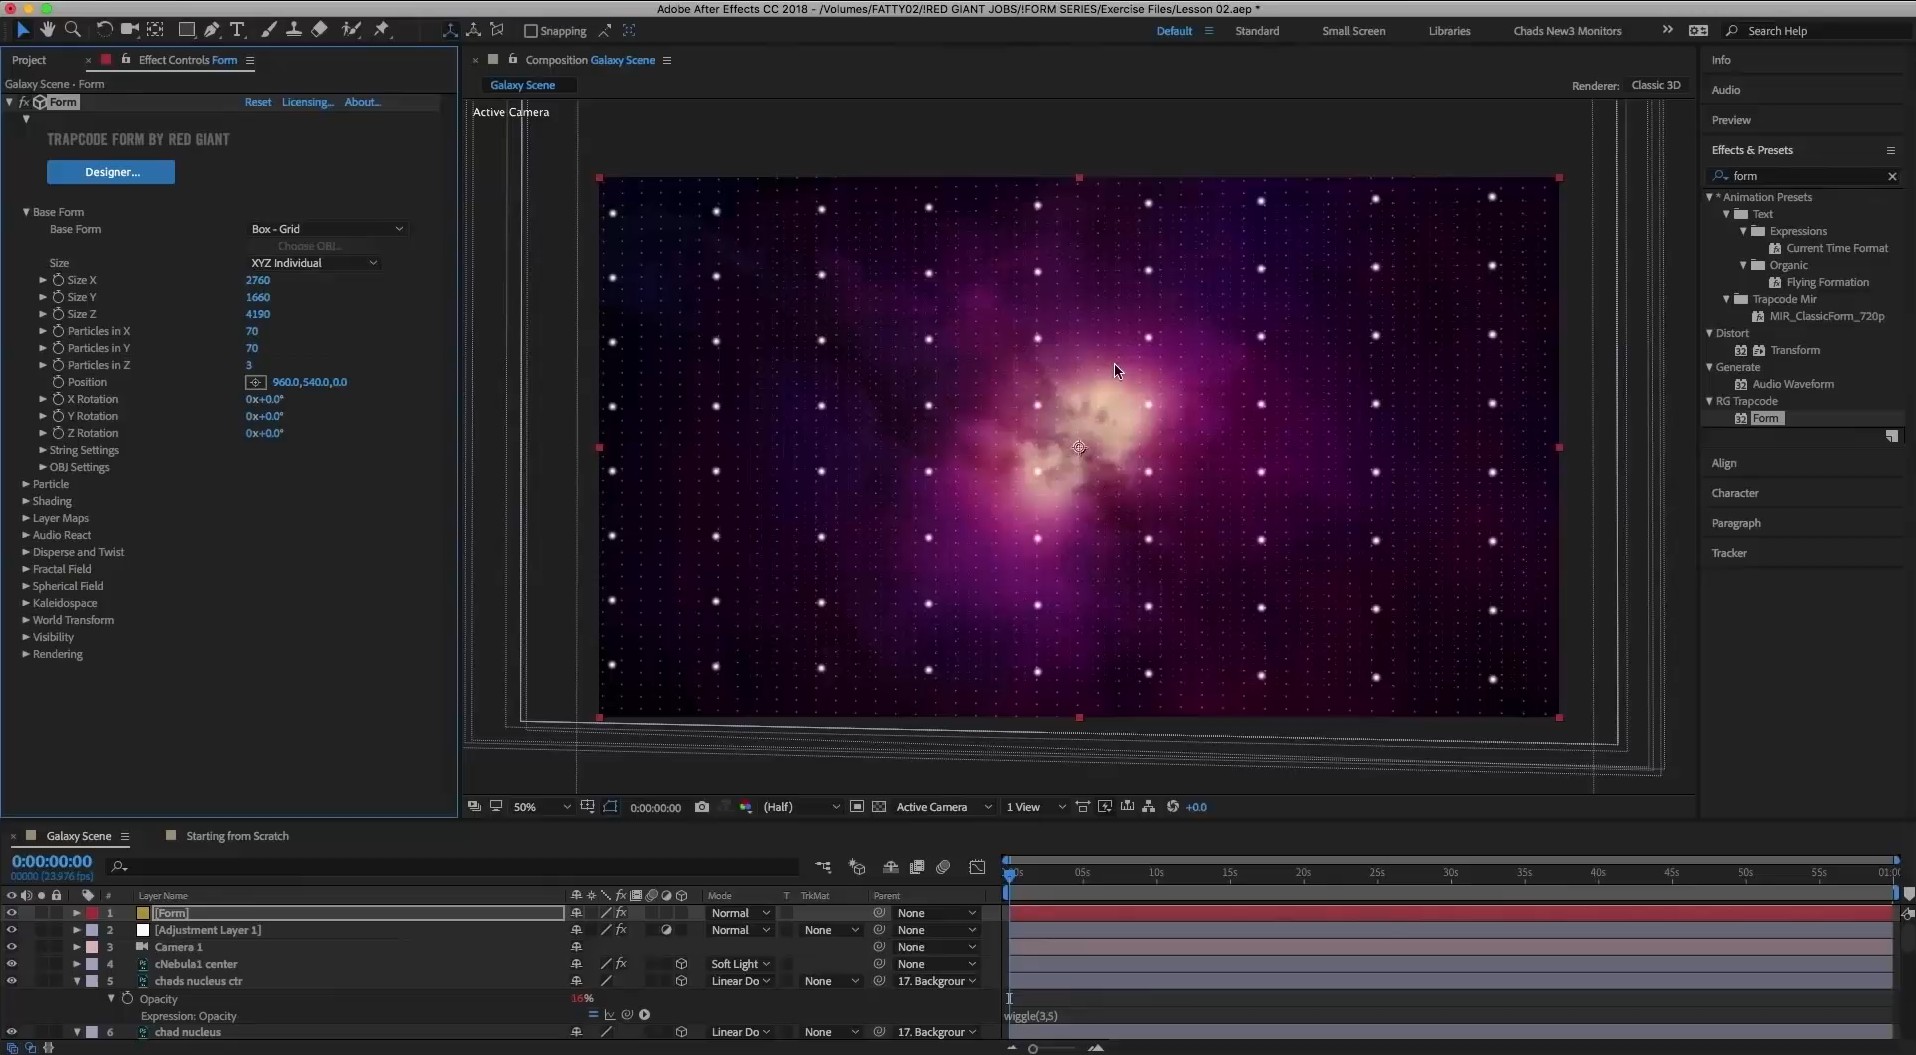Switch to the Small Screen workspace
Image resolution: width=1916 pixels, height=1055 pixels.
click(x=1353, y=31)
